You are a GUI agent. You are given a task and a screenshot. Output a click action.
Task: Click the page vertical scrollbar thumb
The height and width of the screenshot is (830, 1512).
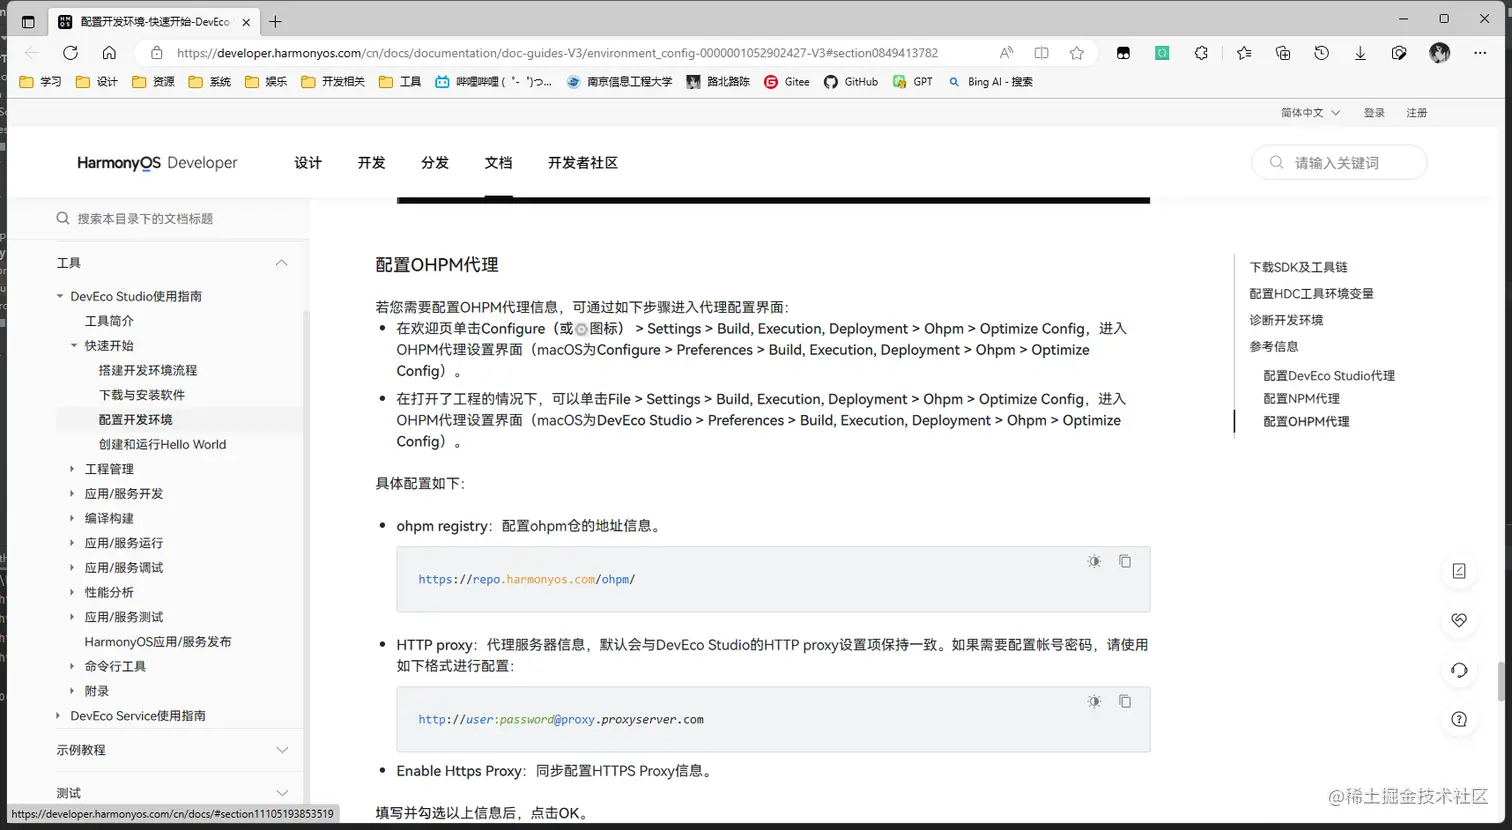coord(1500,681)
